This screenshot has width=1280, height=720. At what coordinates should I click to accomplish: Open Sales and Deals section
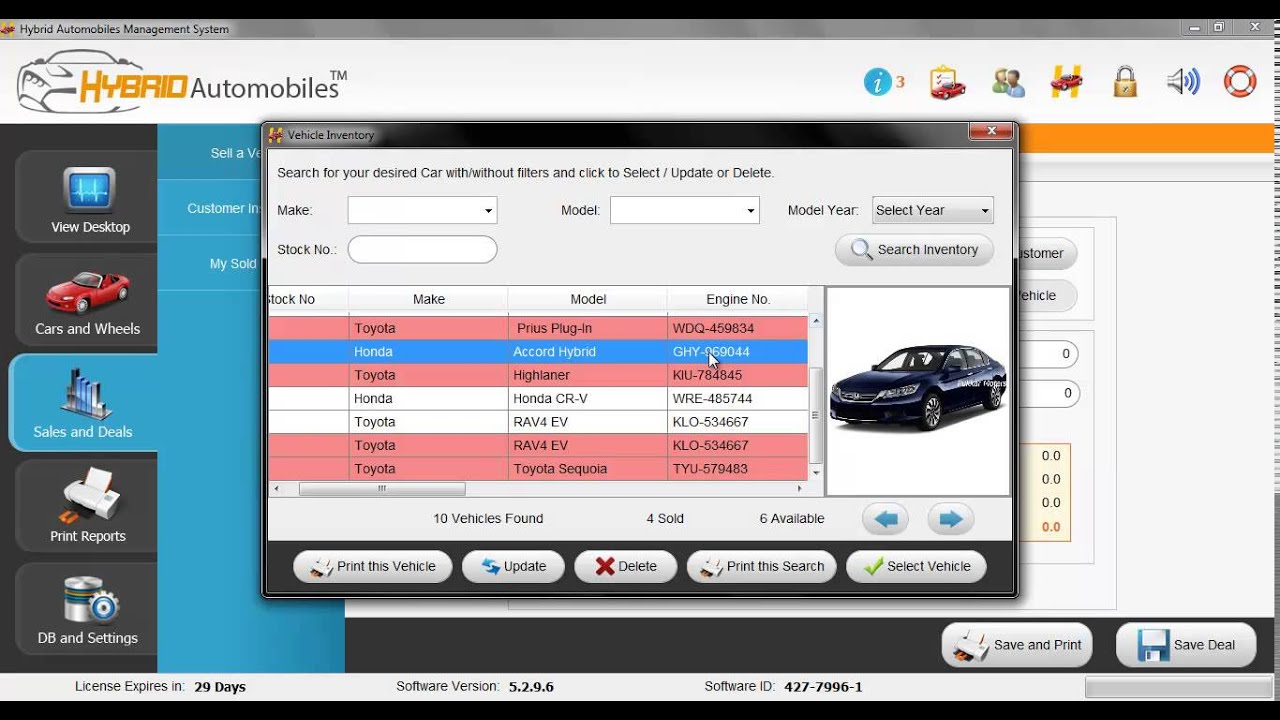click(x=83, y=403)
